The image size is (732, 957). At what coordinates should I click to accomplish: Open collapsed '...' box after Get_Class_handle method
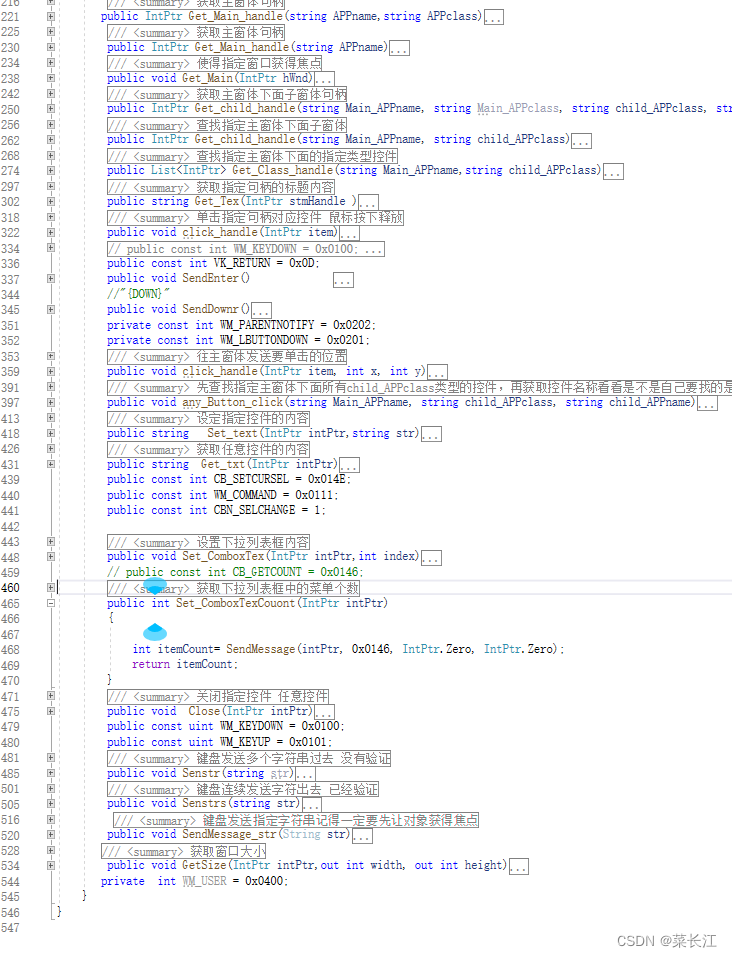[x=613, y=172]
